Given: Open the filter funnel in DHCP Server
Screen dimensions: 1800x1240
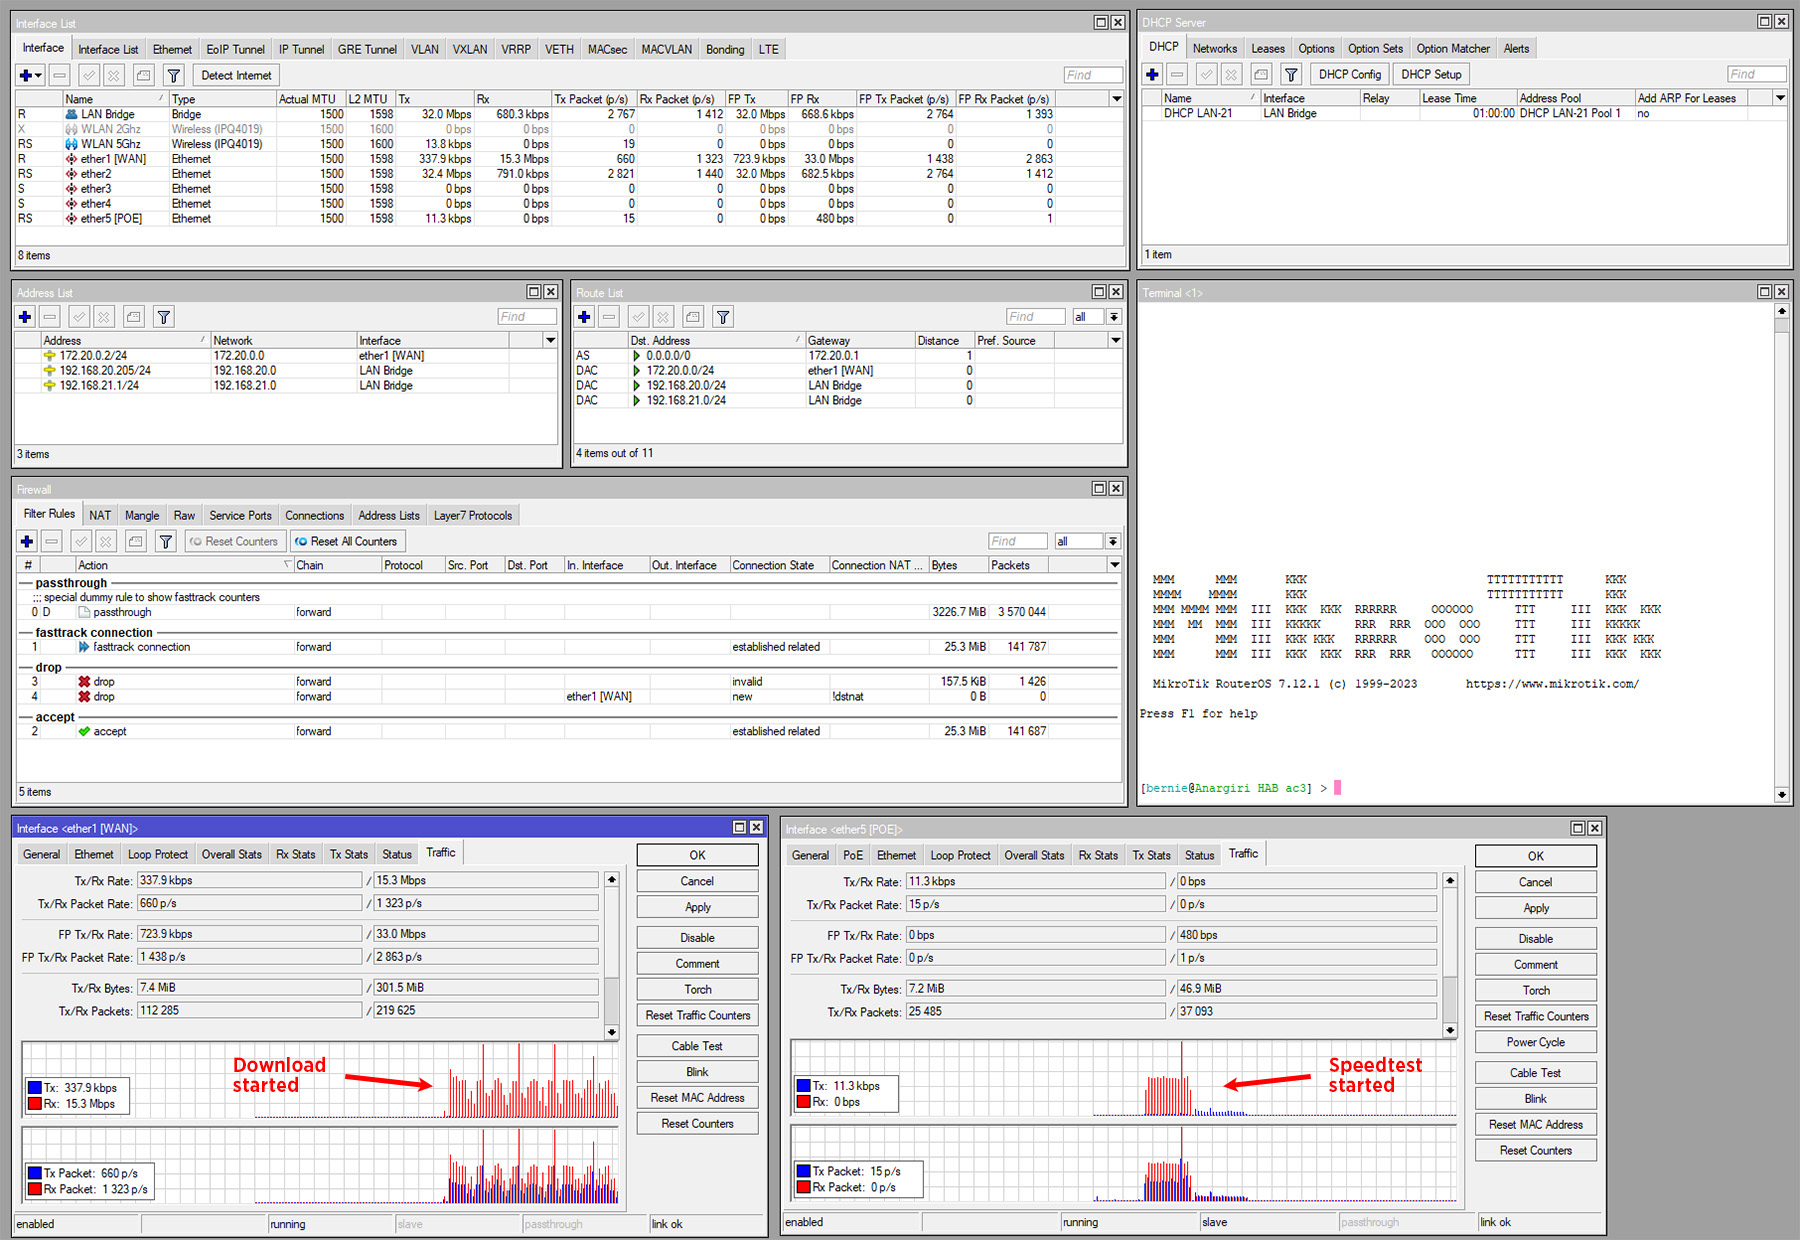Looking at the screenshot, I should pyautogui.click(x=1291, y=74).
